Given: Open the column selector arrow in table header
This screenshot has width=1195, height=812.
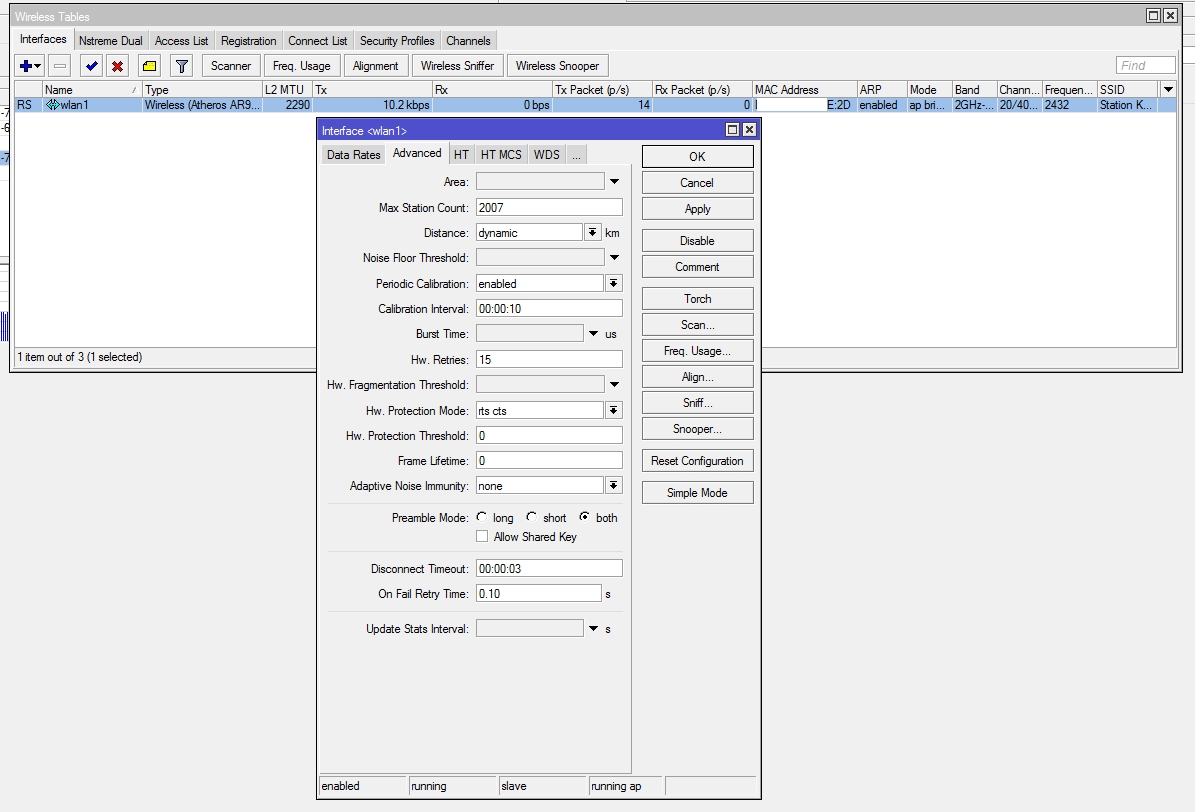Looking at the screenshot, I should tap(1167, 89).
